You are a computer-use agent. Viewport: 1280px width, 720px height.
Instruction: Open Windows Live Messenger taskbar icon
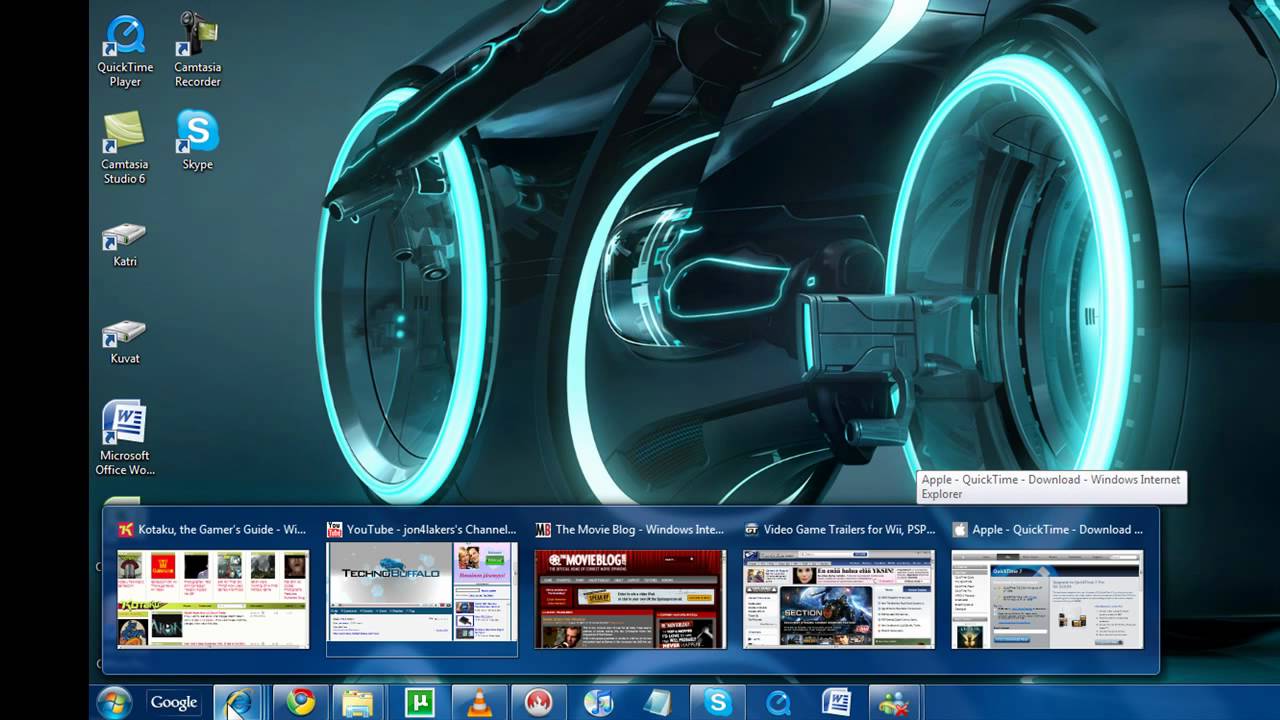tap(894, 702)
